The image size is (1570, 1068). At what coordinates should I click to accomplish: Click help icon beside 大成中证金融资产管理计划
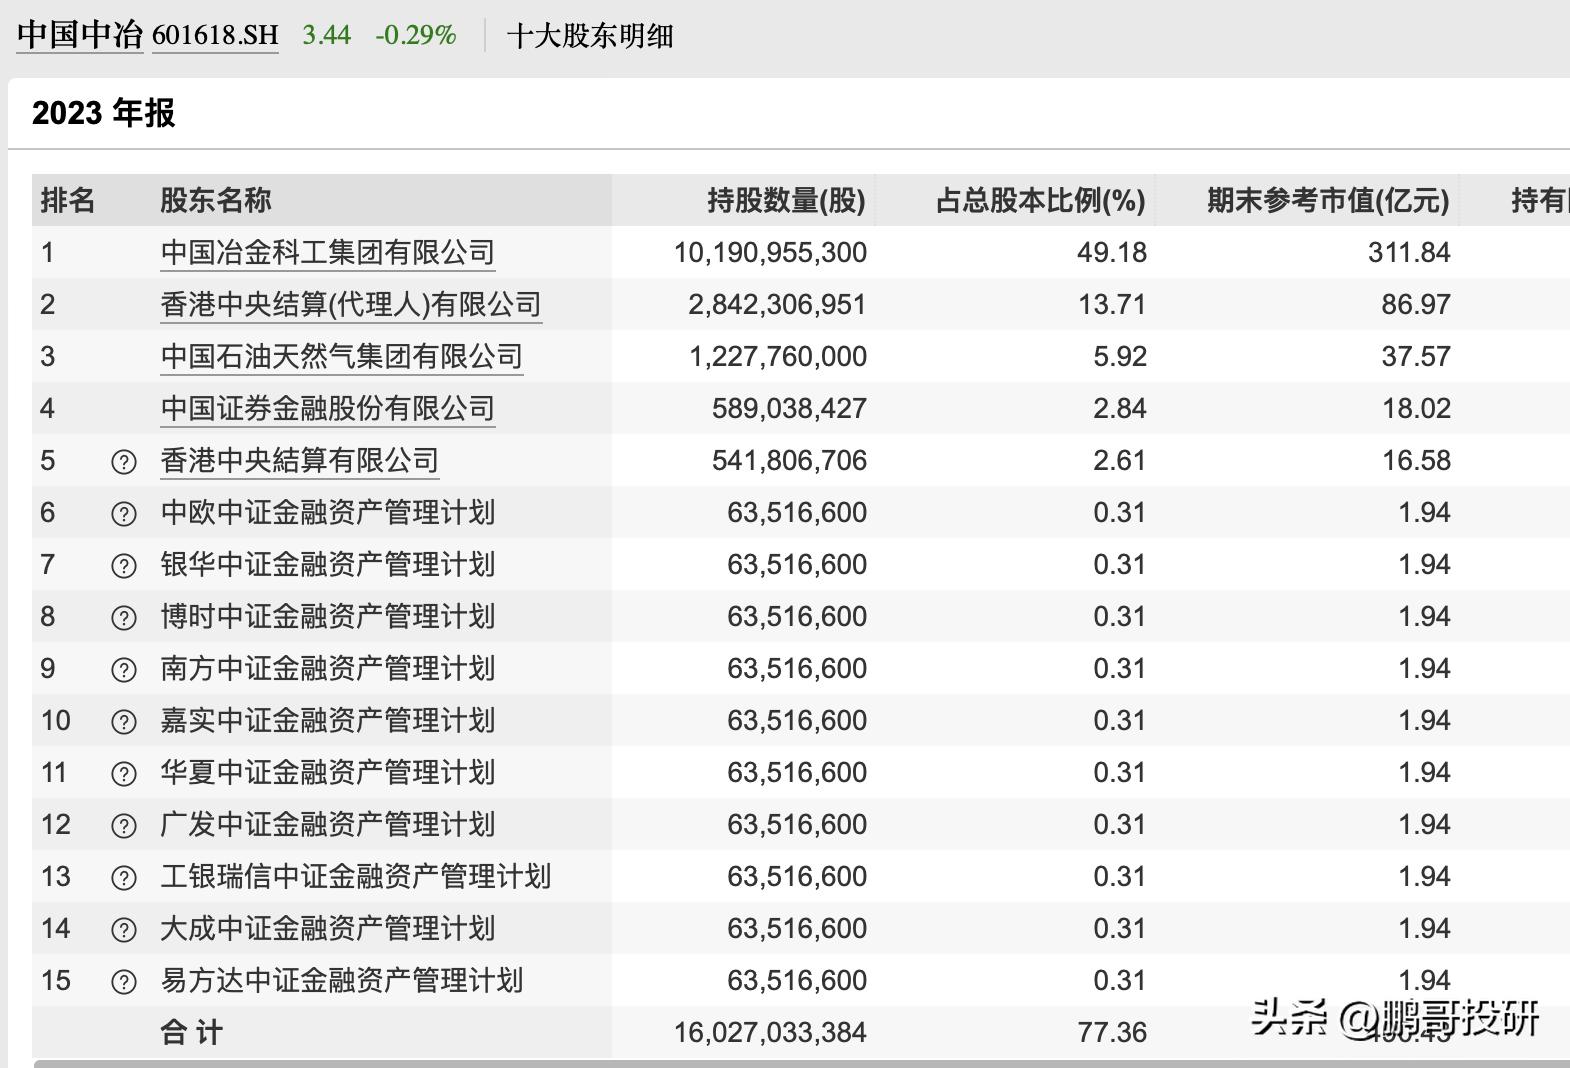click(123, 930)
